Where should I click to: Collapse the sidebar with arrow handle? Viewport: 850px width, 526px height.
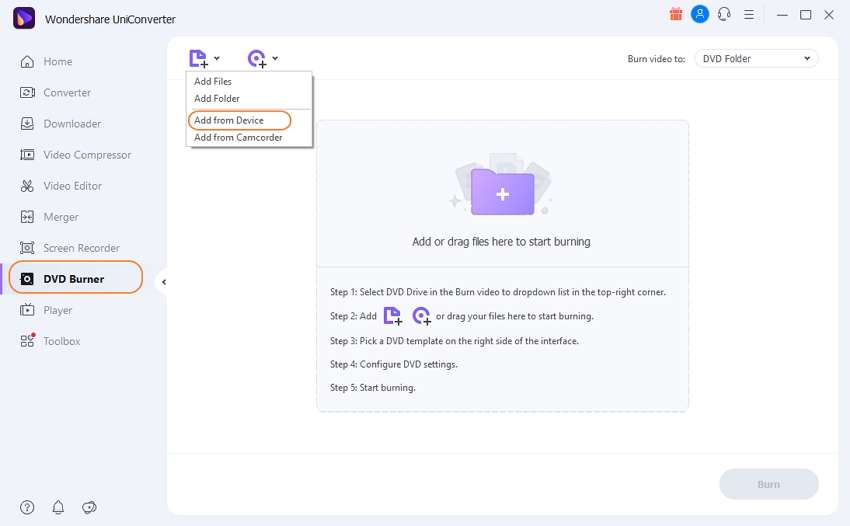(164, 282)
